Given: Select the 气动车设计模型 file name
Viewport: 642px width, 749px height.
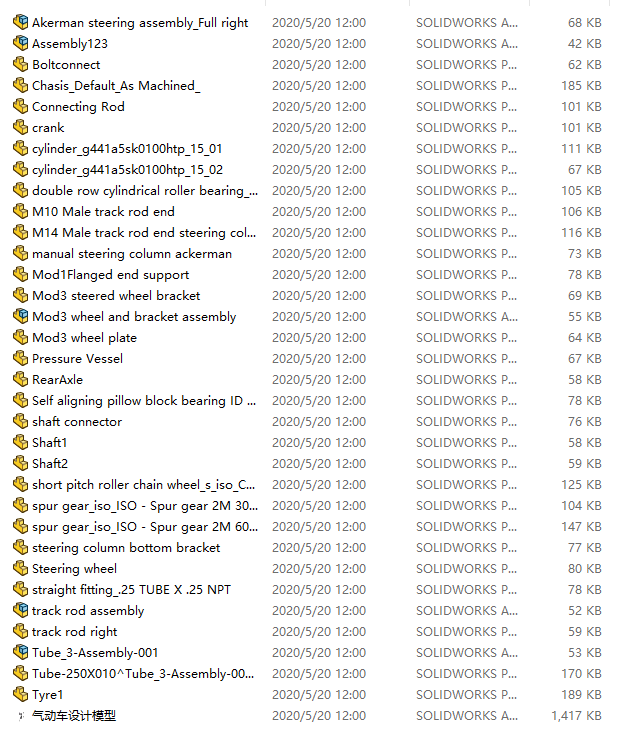Looking at the screenshot, I should point(74,716).
